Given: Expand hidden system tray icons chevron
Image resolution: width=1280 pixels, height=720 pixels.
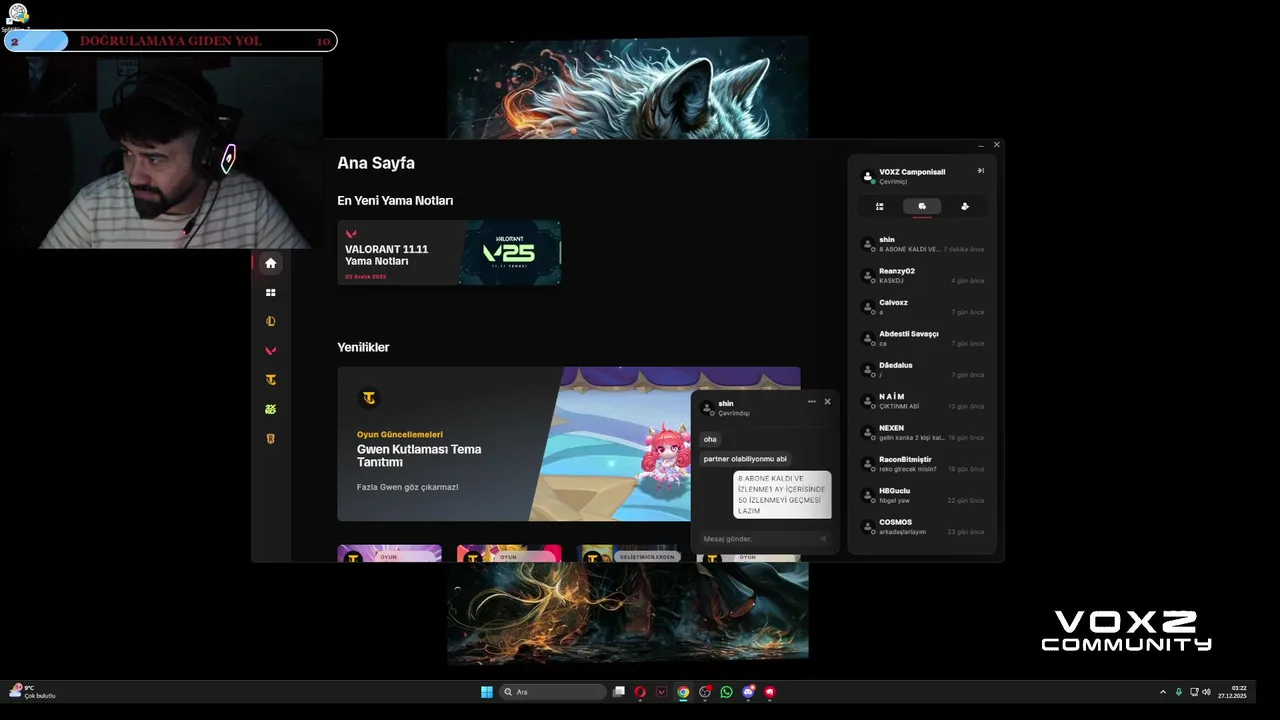Looking at the screenshot, I should click(1163, 692).
